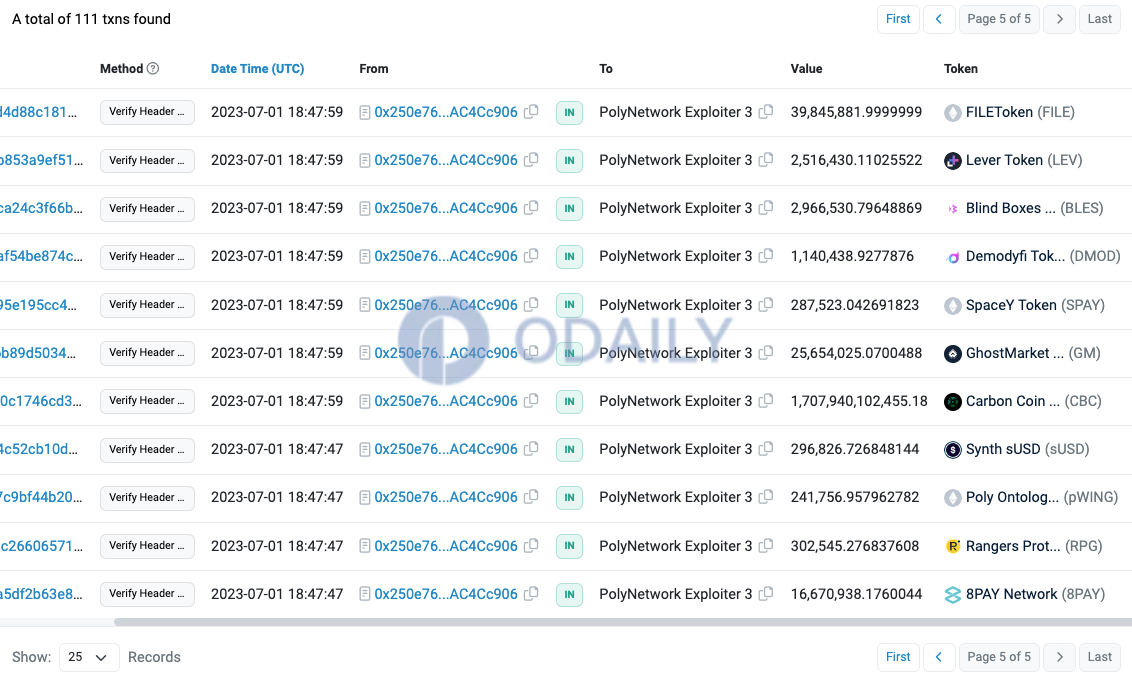Viewport: 1132px width, 683px height.
Task: Select value 1,707,940,102,455.18
Action: (859, 401)
